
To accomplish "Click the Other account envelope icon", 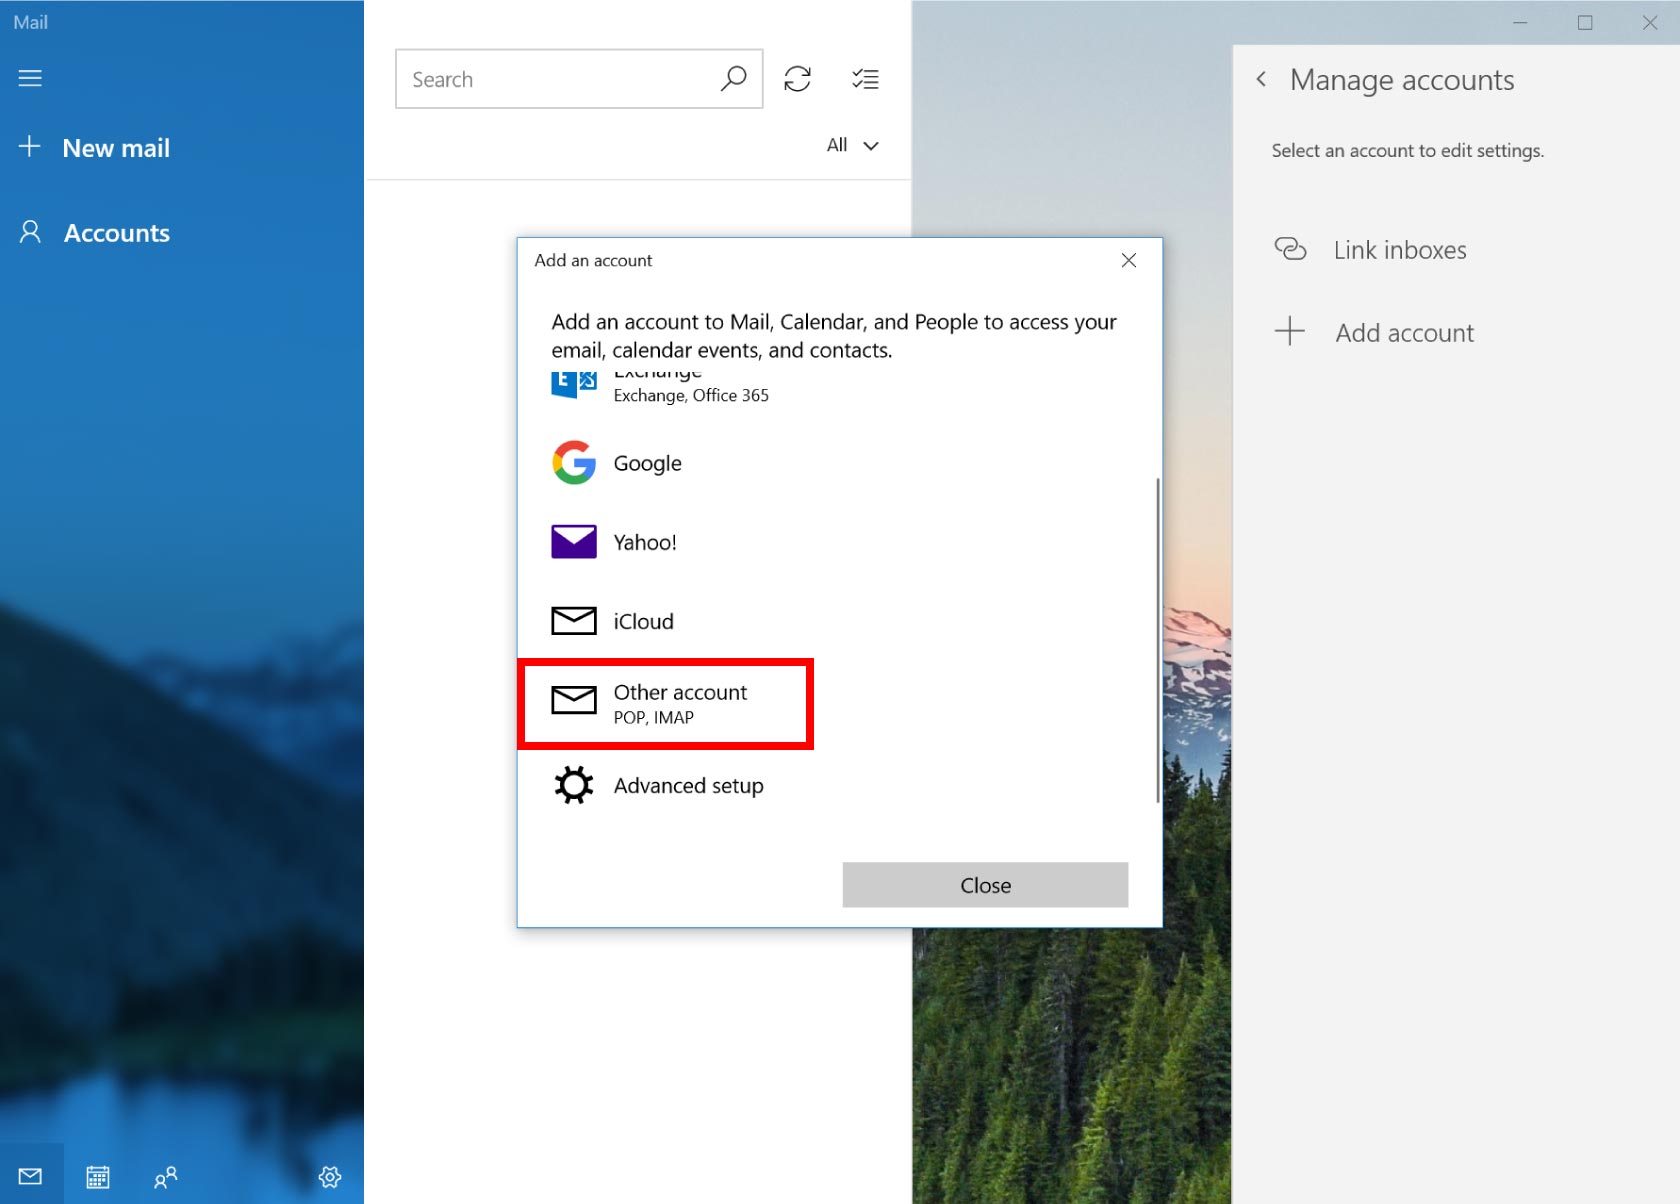I will click(x=574, y=700).
